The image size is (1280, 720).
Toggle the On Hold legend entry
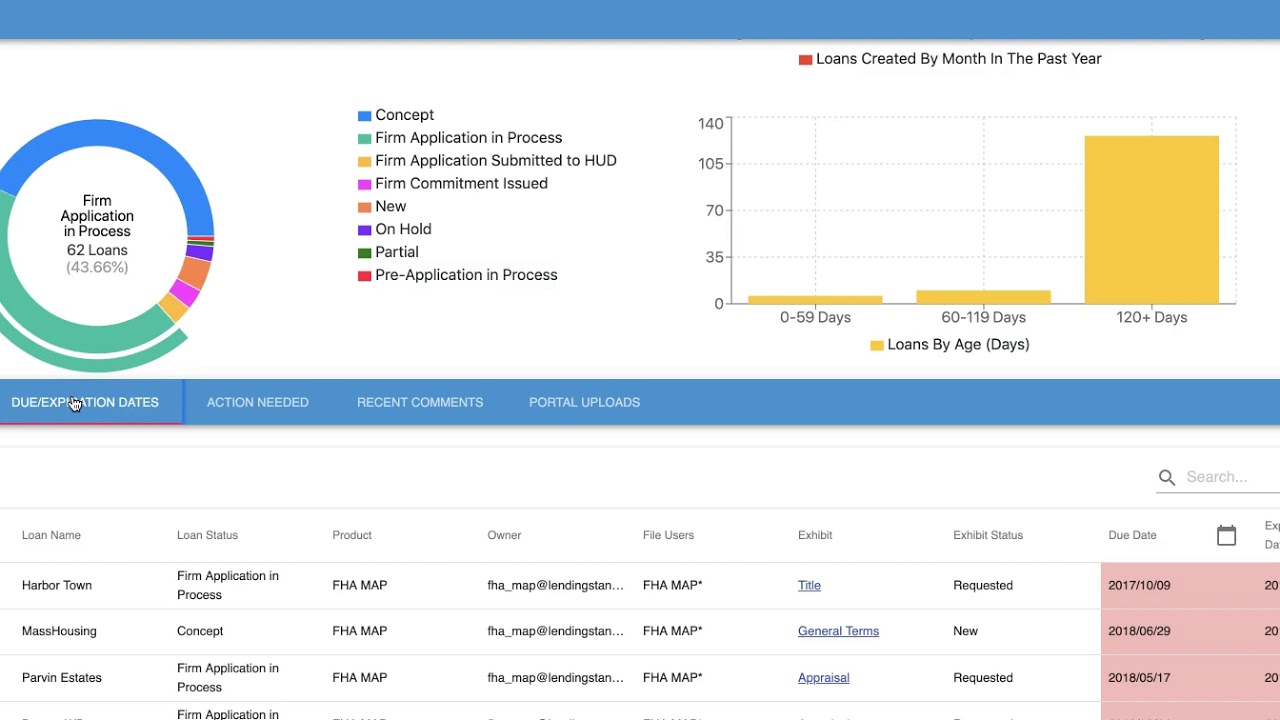[395, 229]
